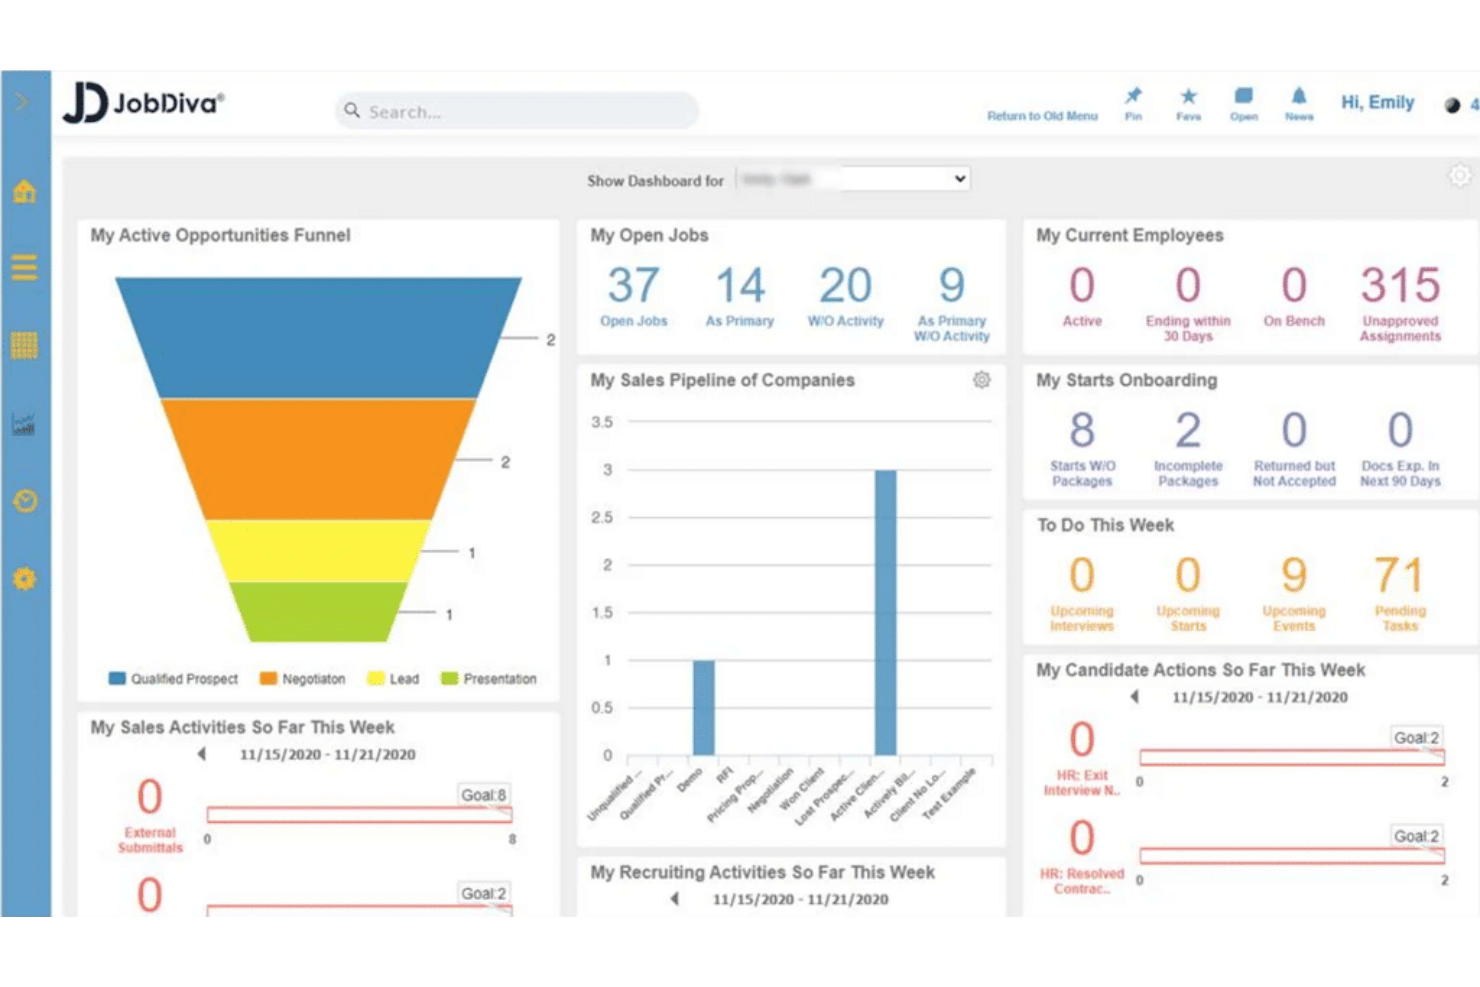Click the My Open Jobs heading
Image resolution: width=1480 pixels, height=987 pixels.
pyautogui.click(x=649, y=235)
